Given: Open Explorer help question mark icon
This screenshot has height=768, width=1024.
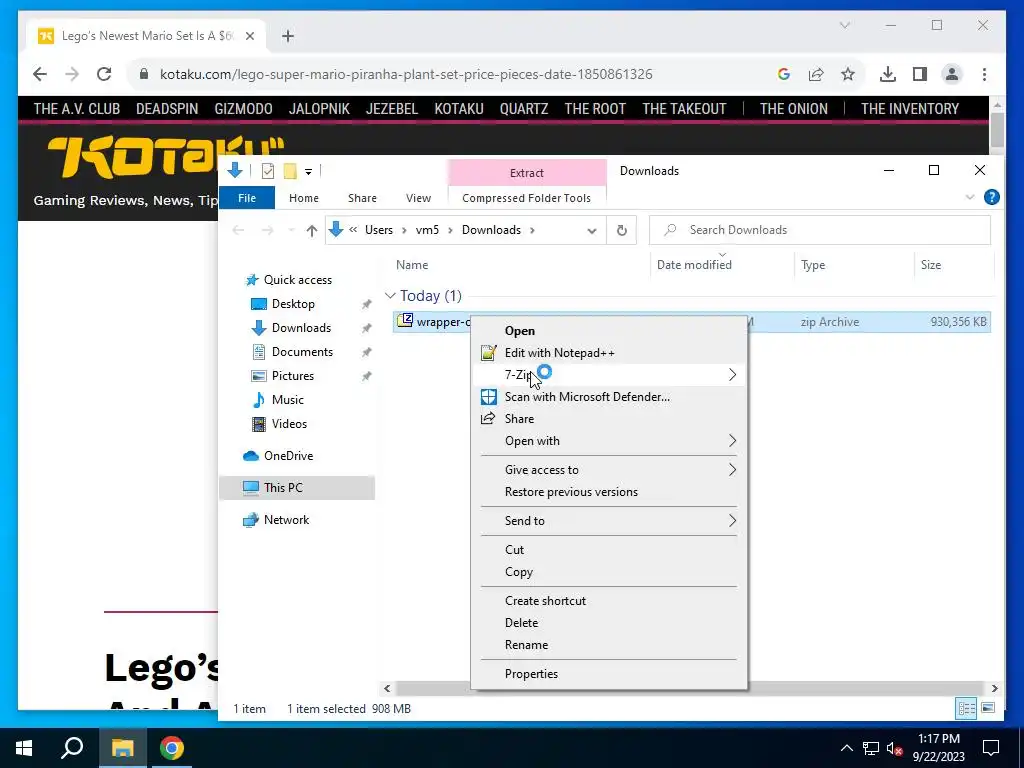Looking at the screenshot, I should 991,197.
